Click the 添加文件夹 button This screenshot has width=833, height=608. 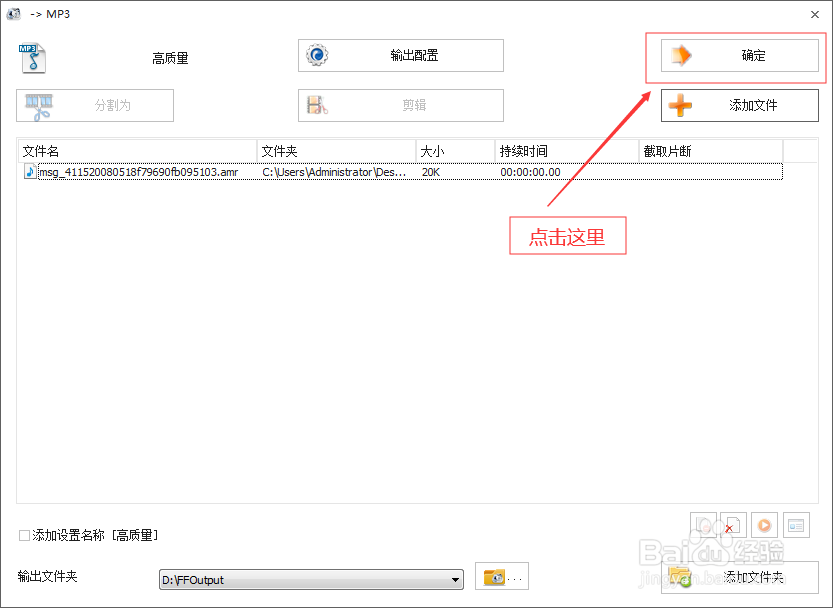740,577
